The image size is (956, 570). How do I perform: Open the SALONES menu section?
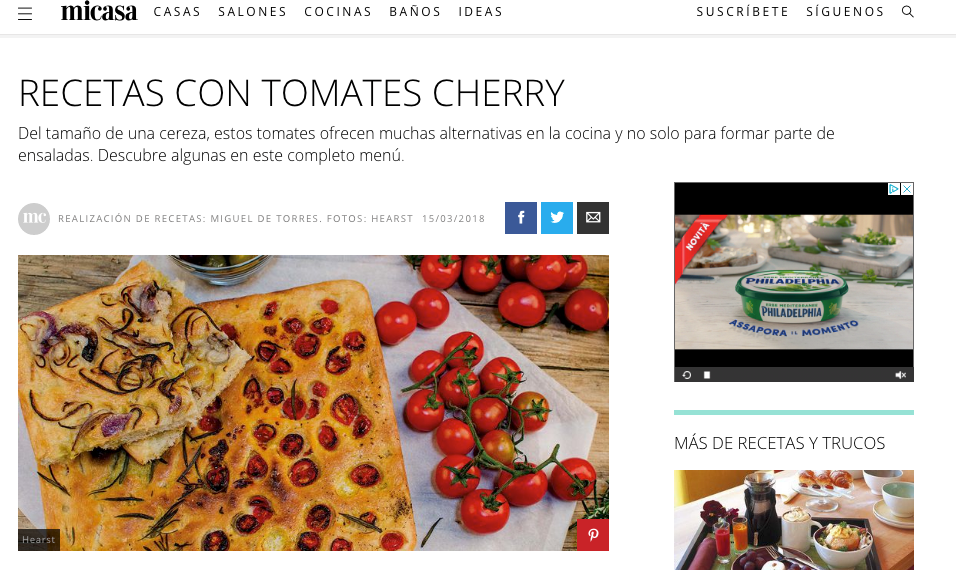point(252,12)
